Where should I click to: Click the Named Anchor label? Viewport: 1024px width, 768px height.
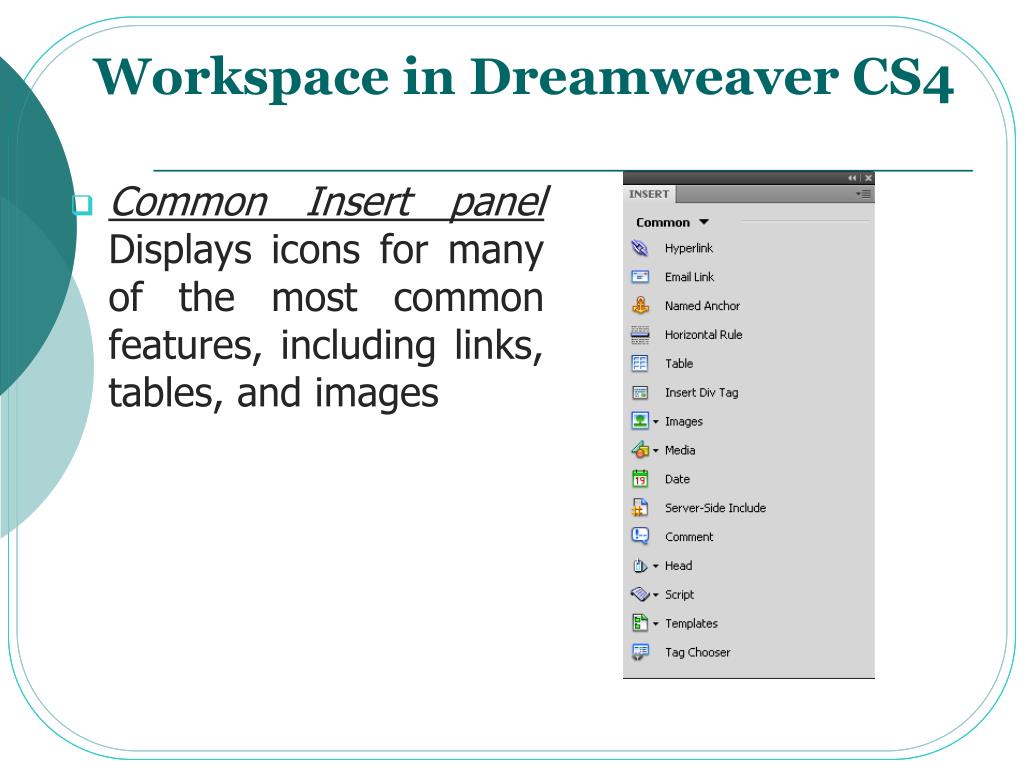click(702, 306)
